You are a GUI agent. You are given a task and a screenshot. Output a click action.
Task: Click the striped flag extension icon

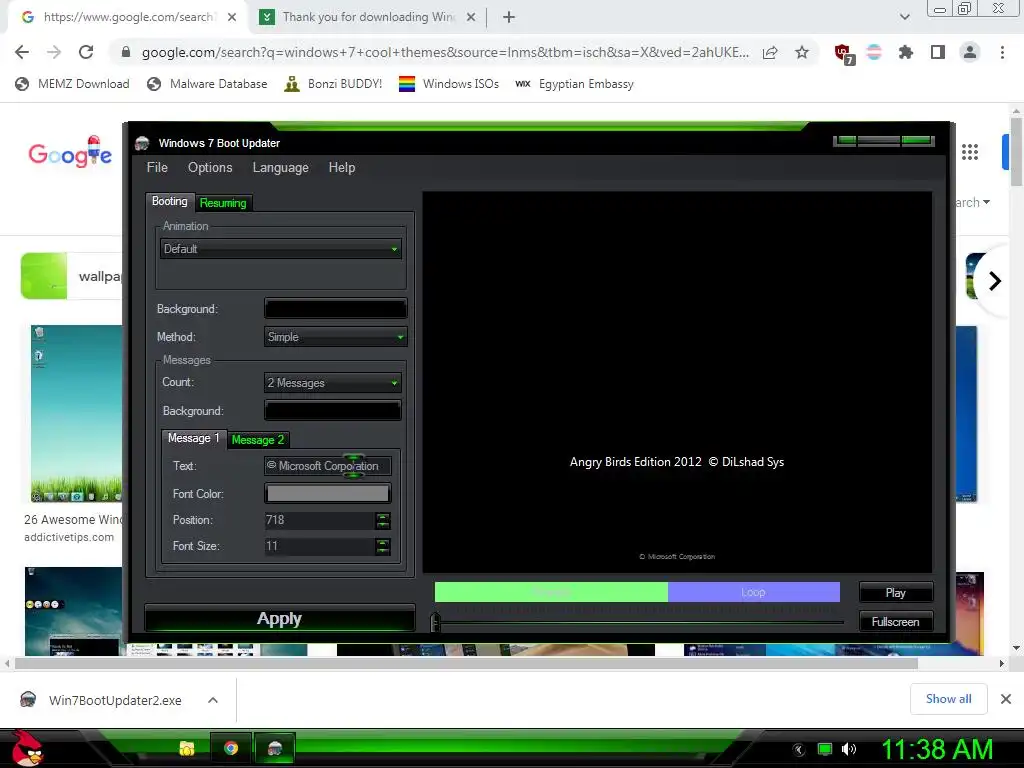coord(874,52)
